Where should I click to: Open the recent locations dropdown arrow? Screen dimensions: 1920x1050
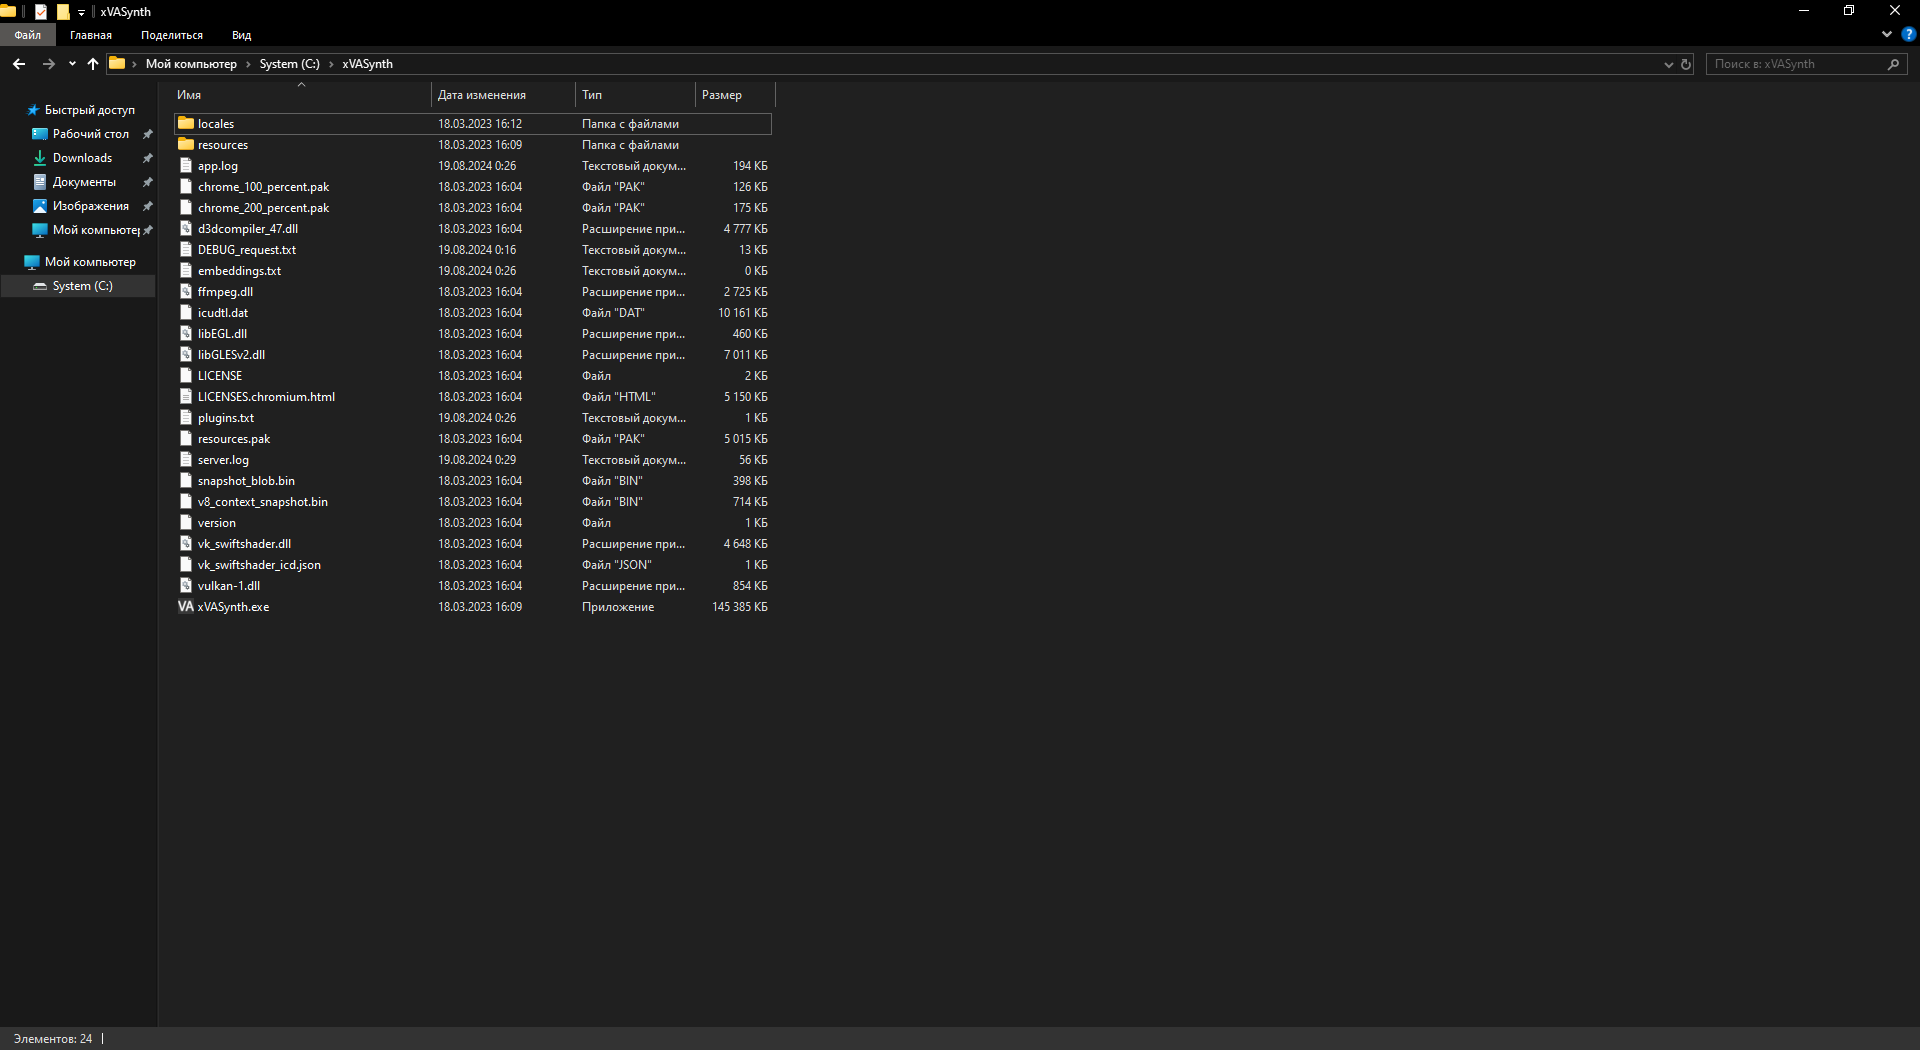point(72,64)
